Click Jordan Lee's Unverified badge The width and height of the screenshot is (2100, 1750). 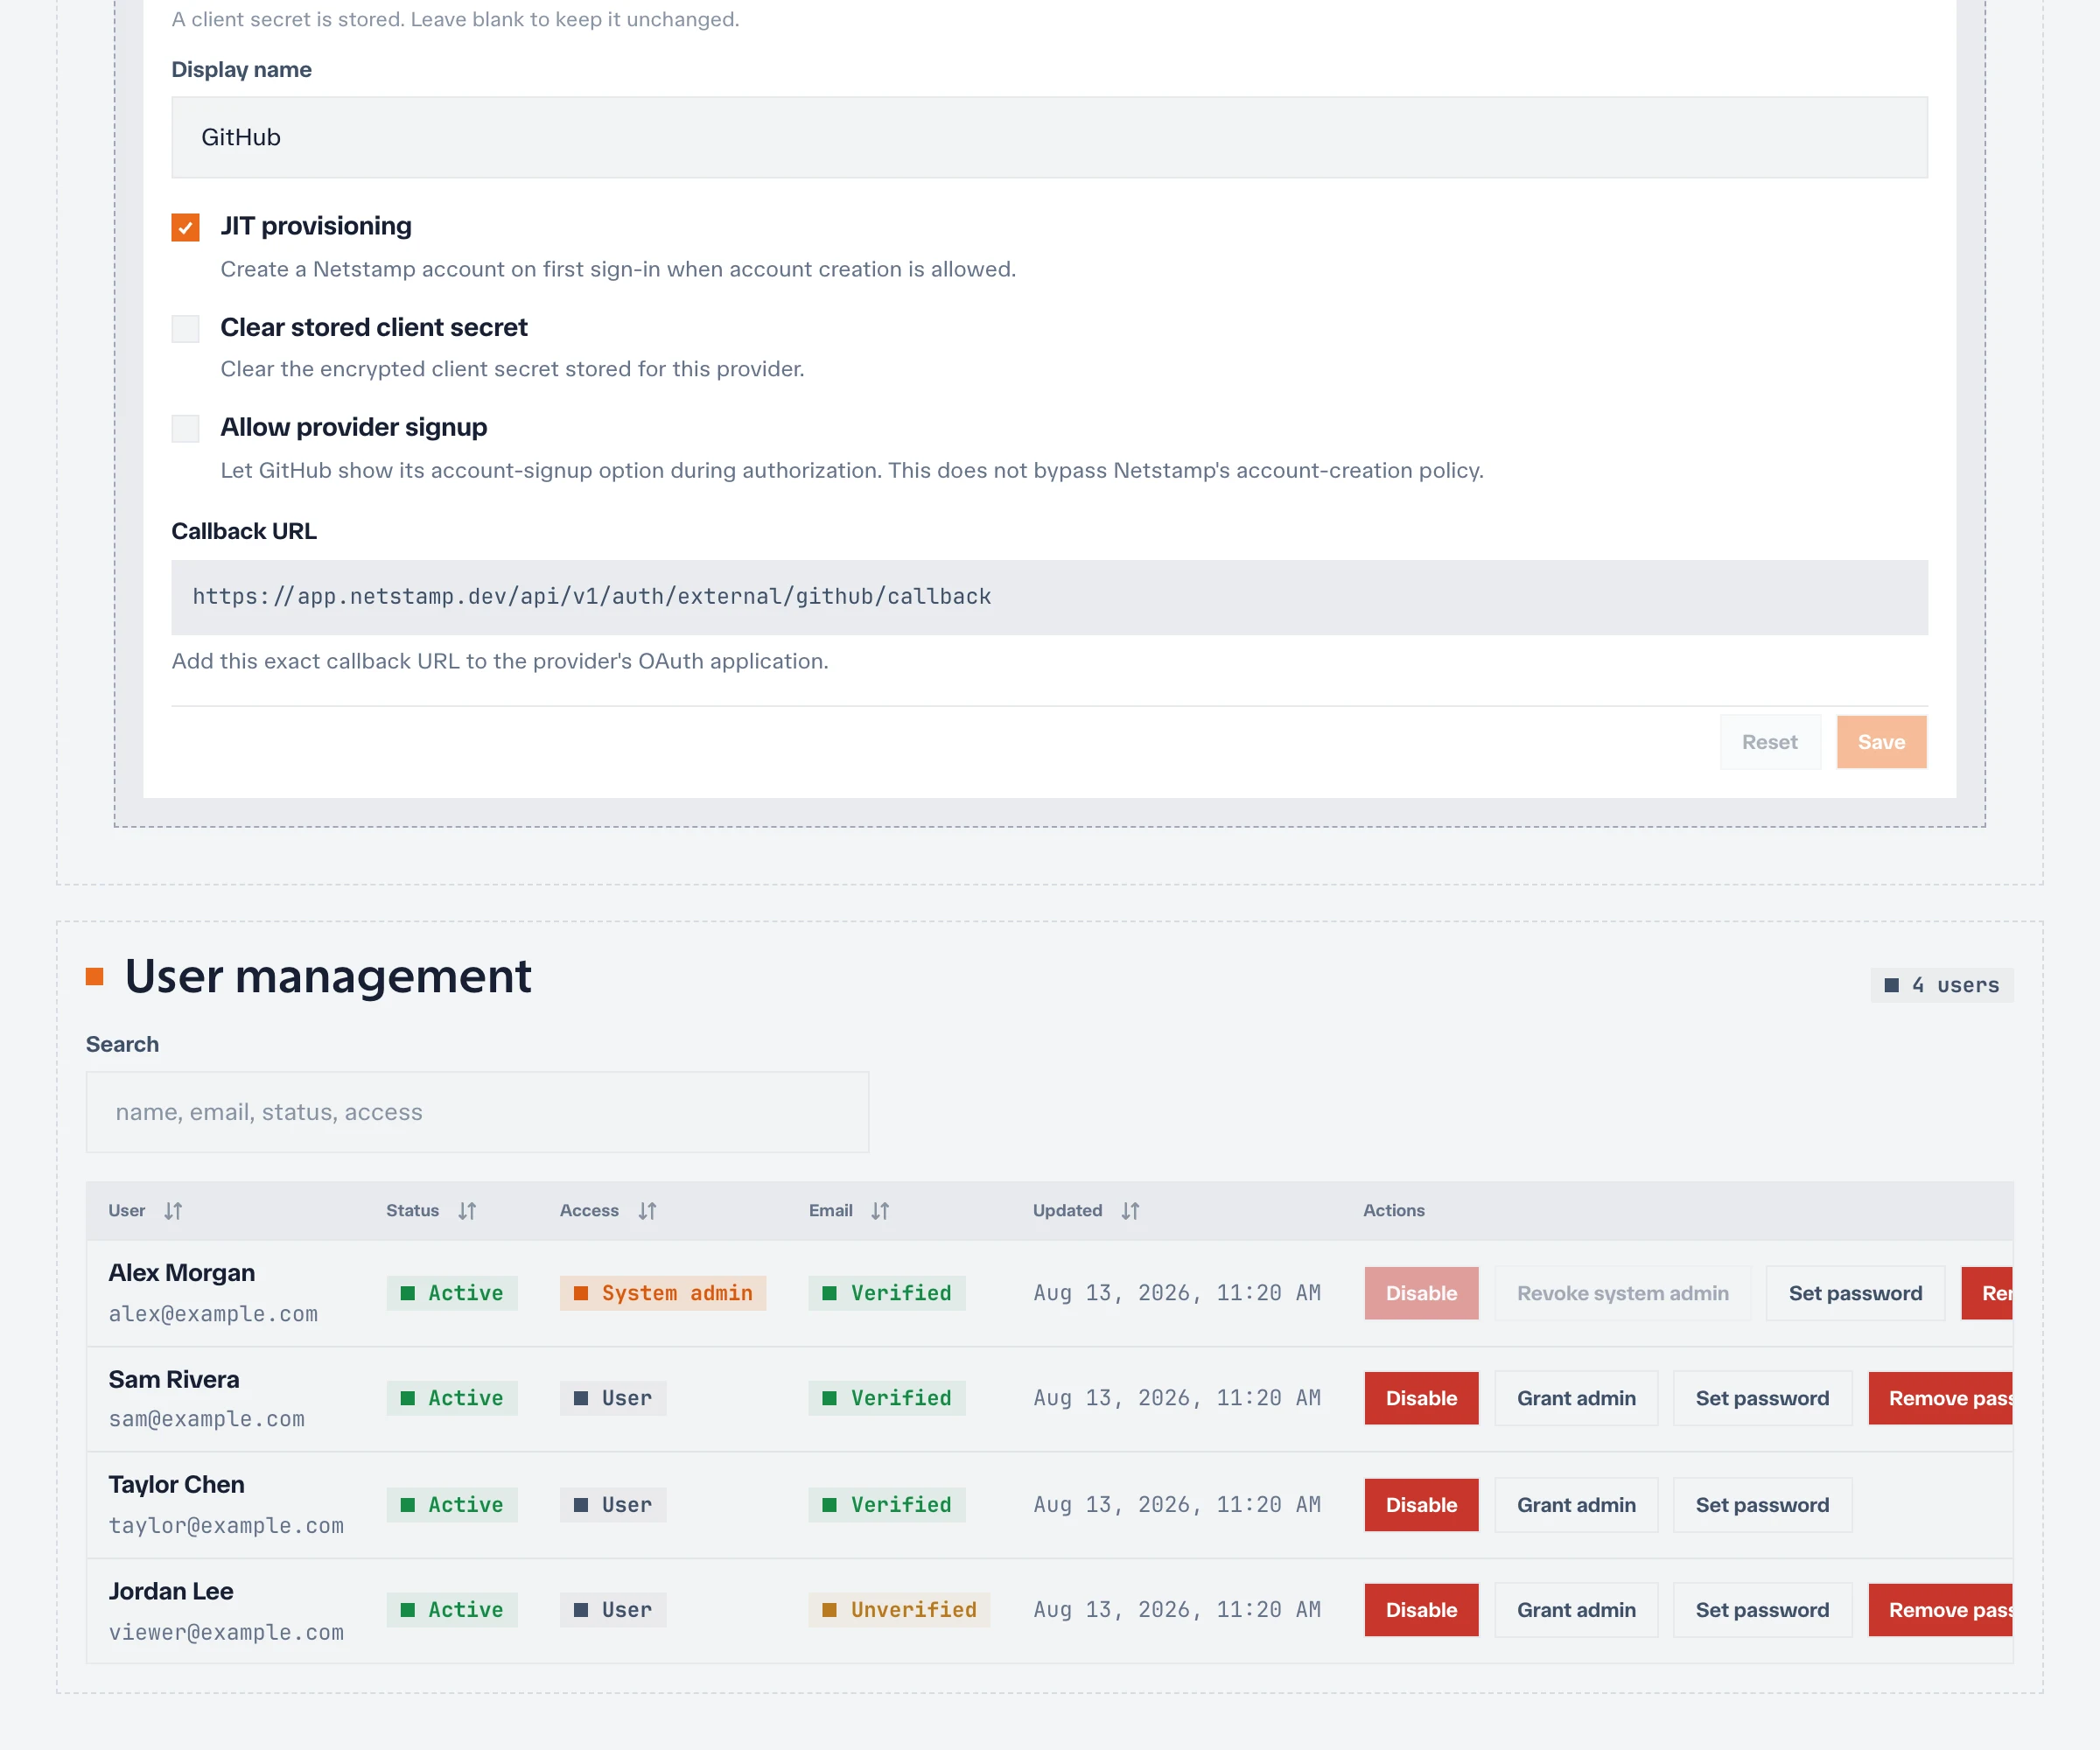tap(899, 1610)
